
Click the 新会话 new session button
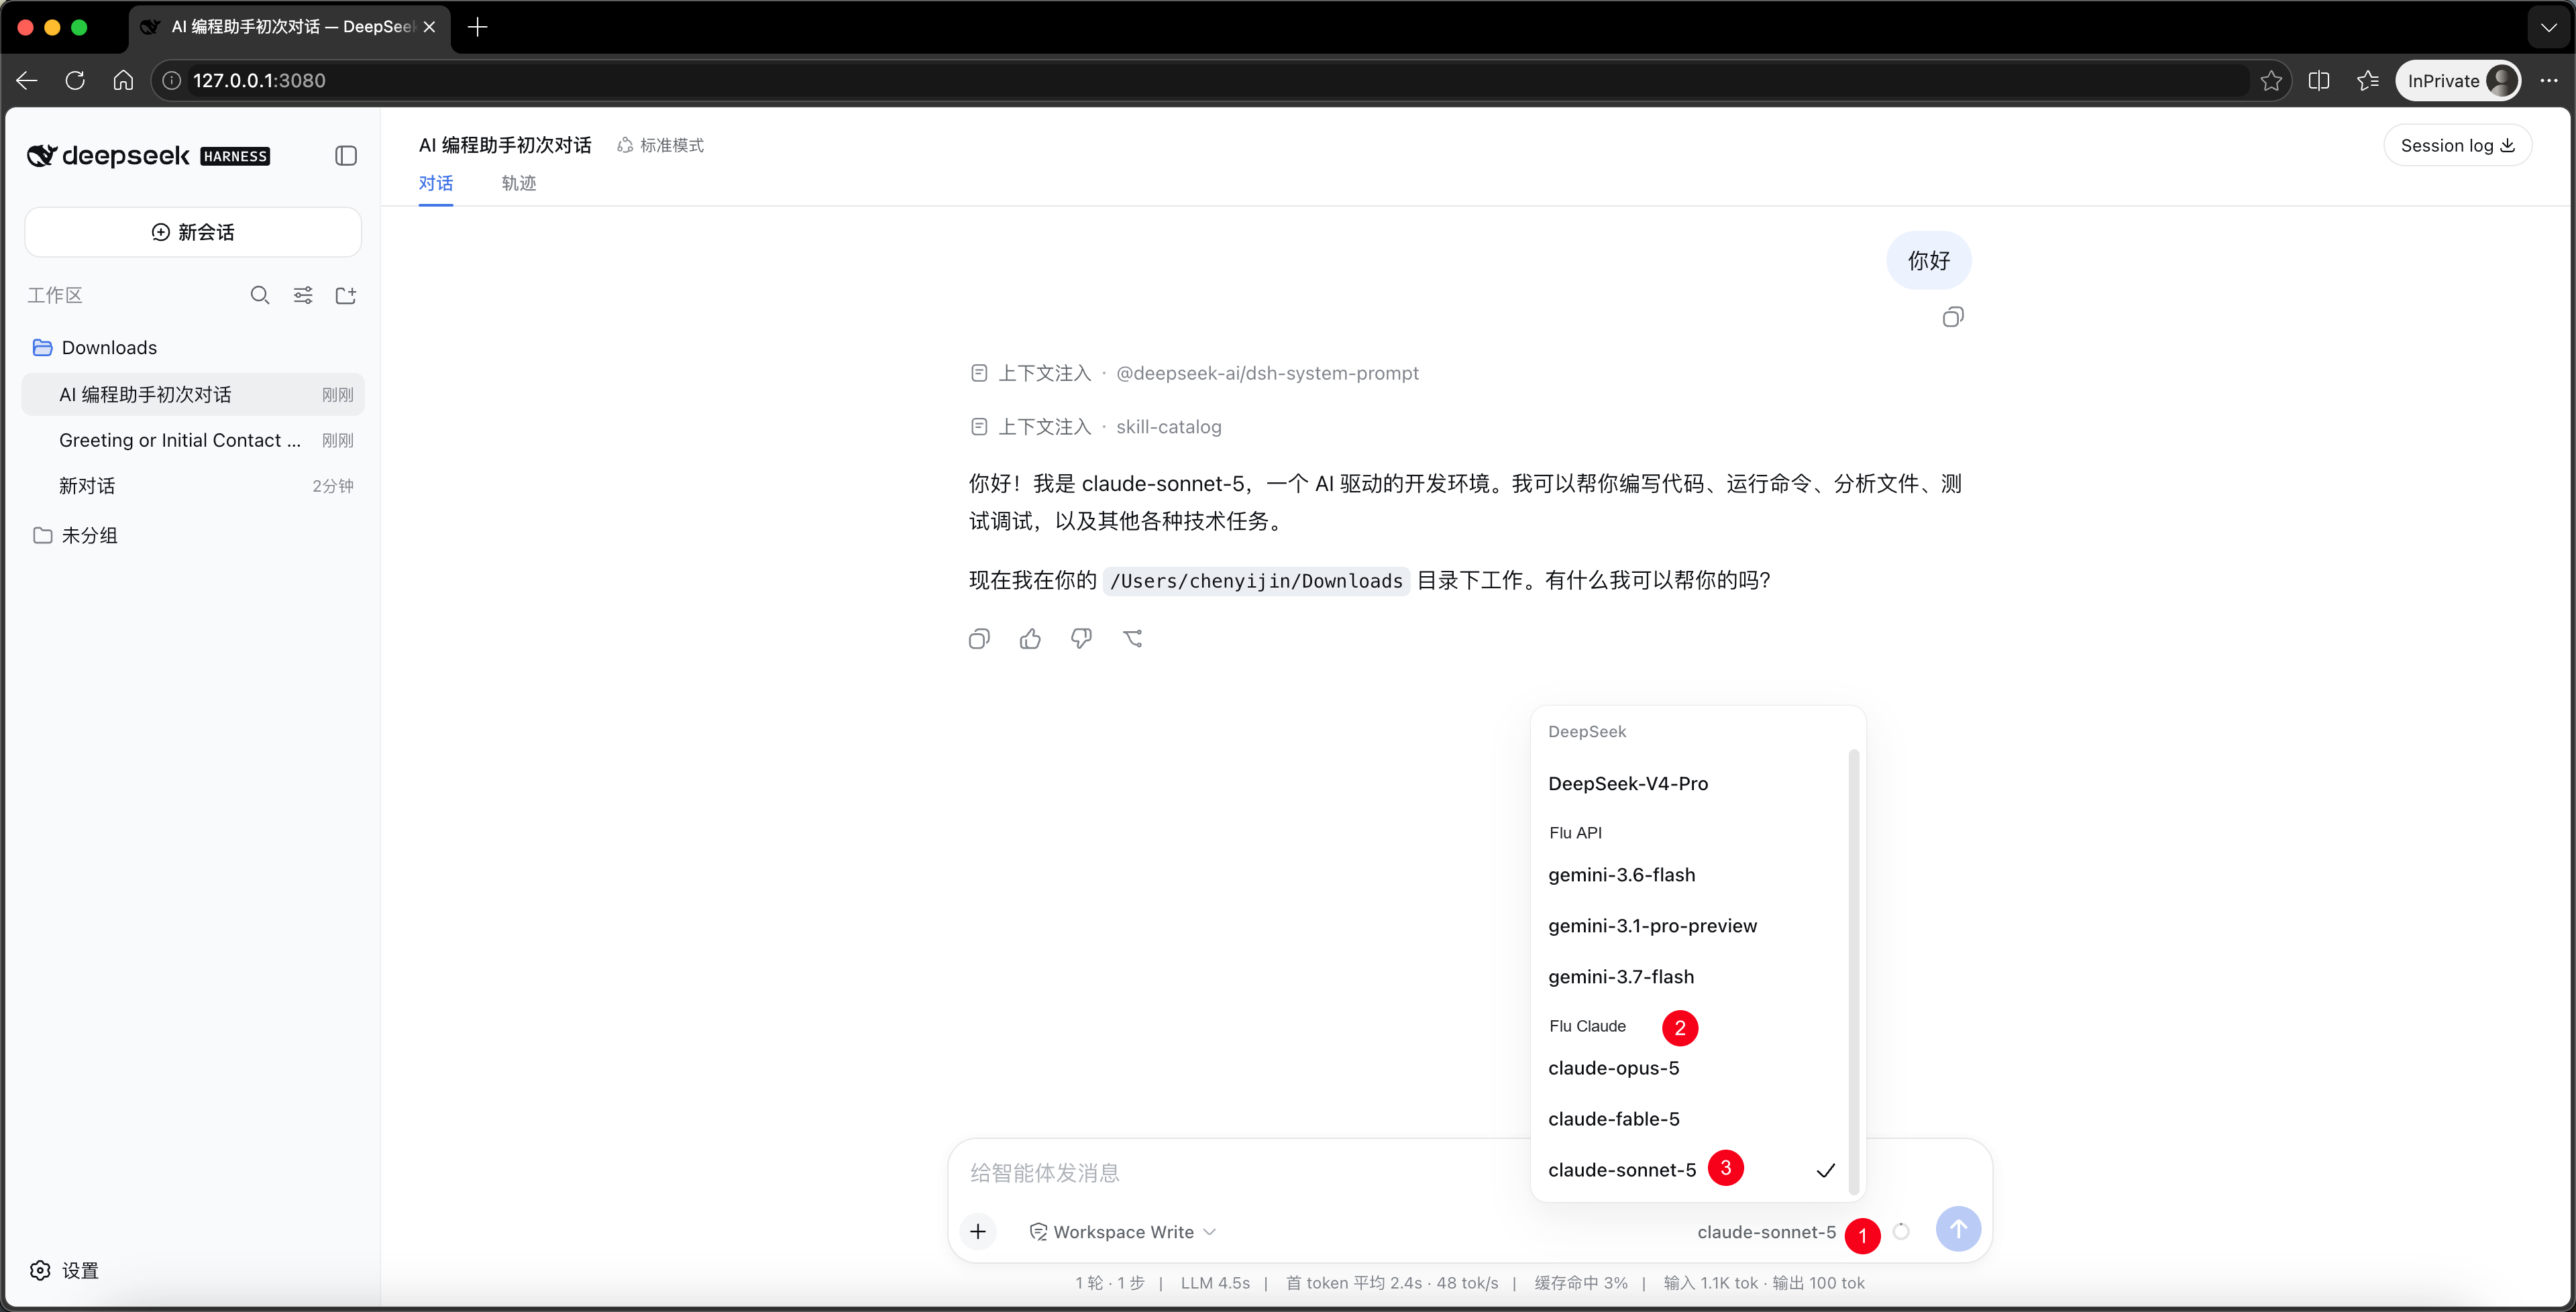[x=193, y=232]
